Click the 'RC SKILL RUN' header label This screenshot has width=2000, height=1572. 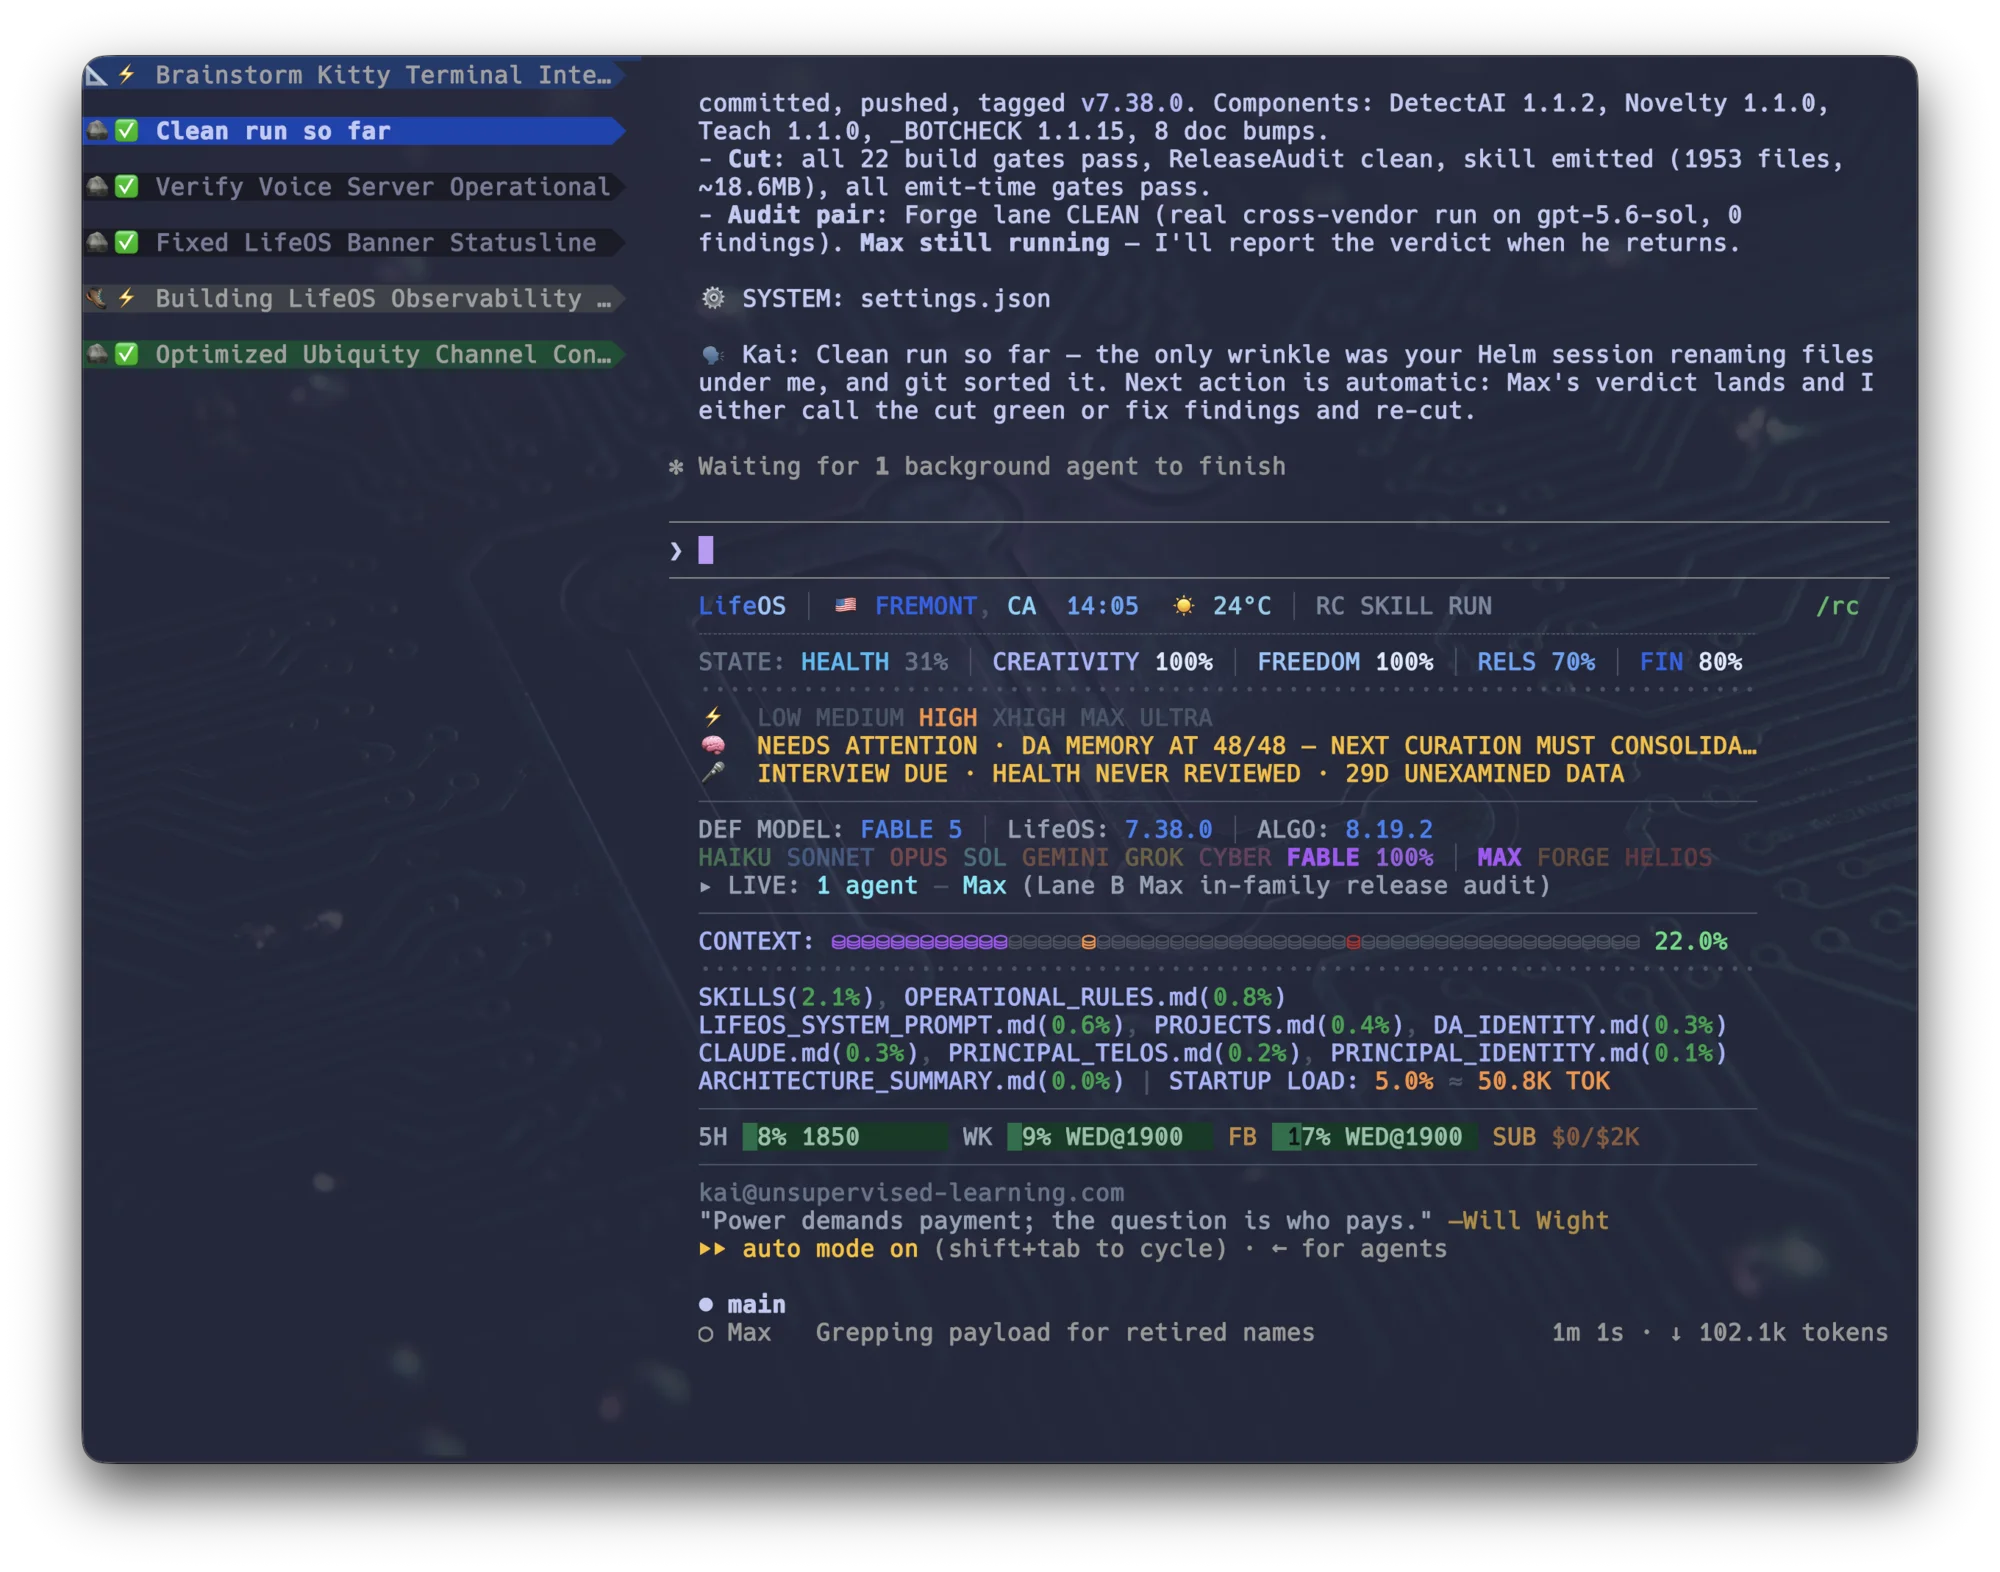(x=1403, y=606)
